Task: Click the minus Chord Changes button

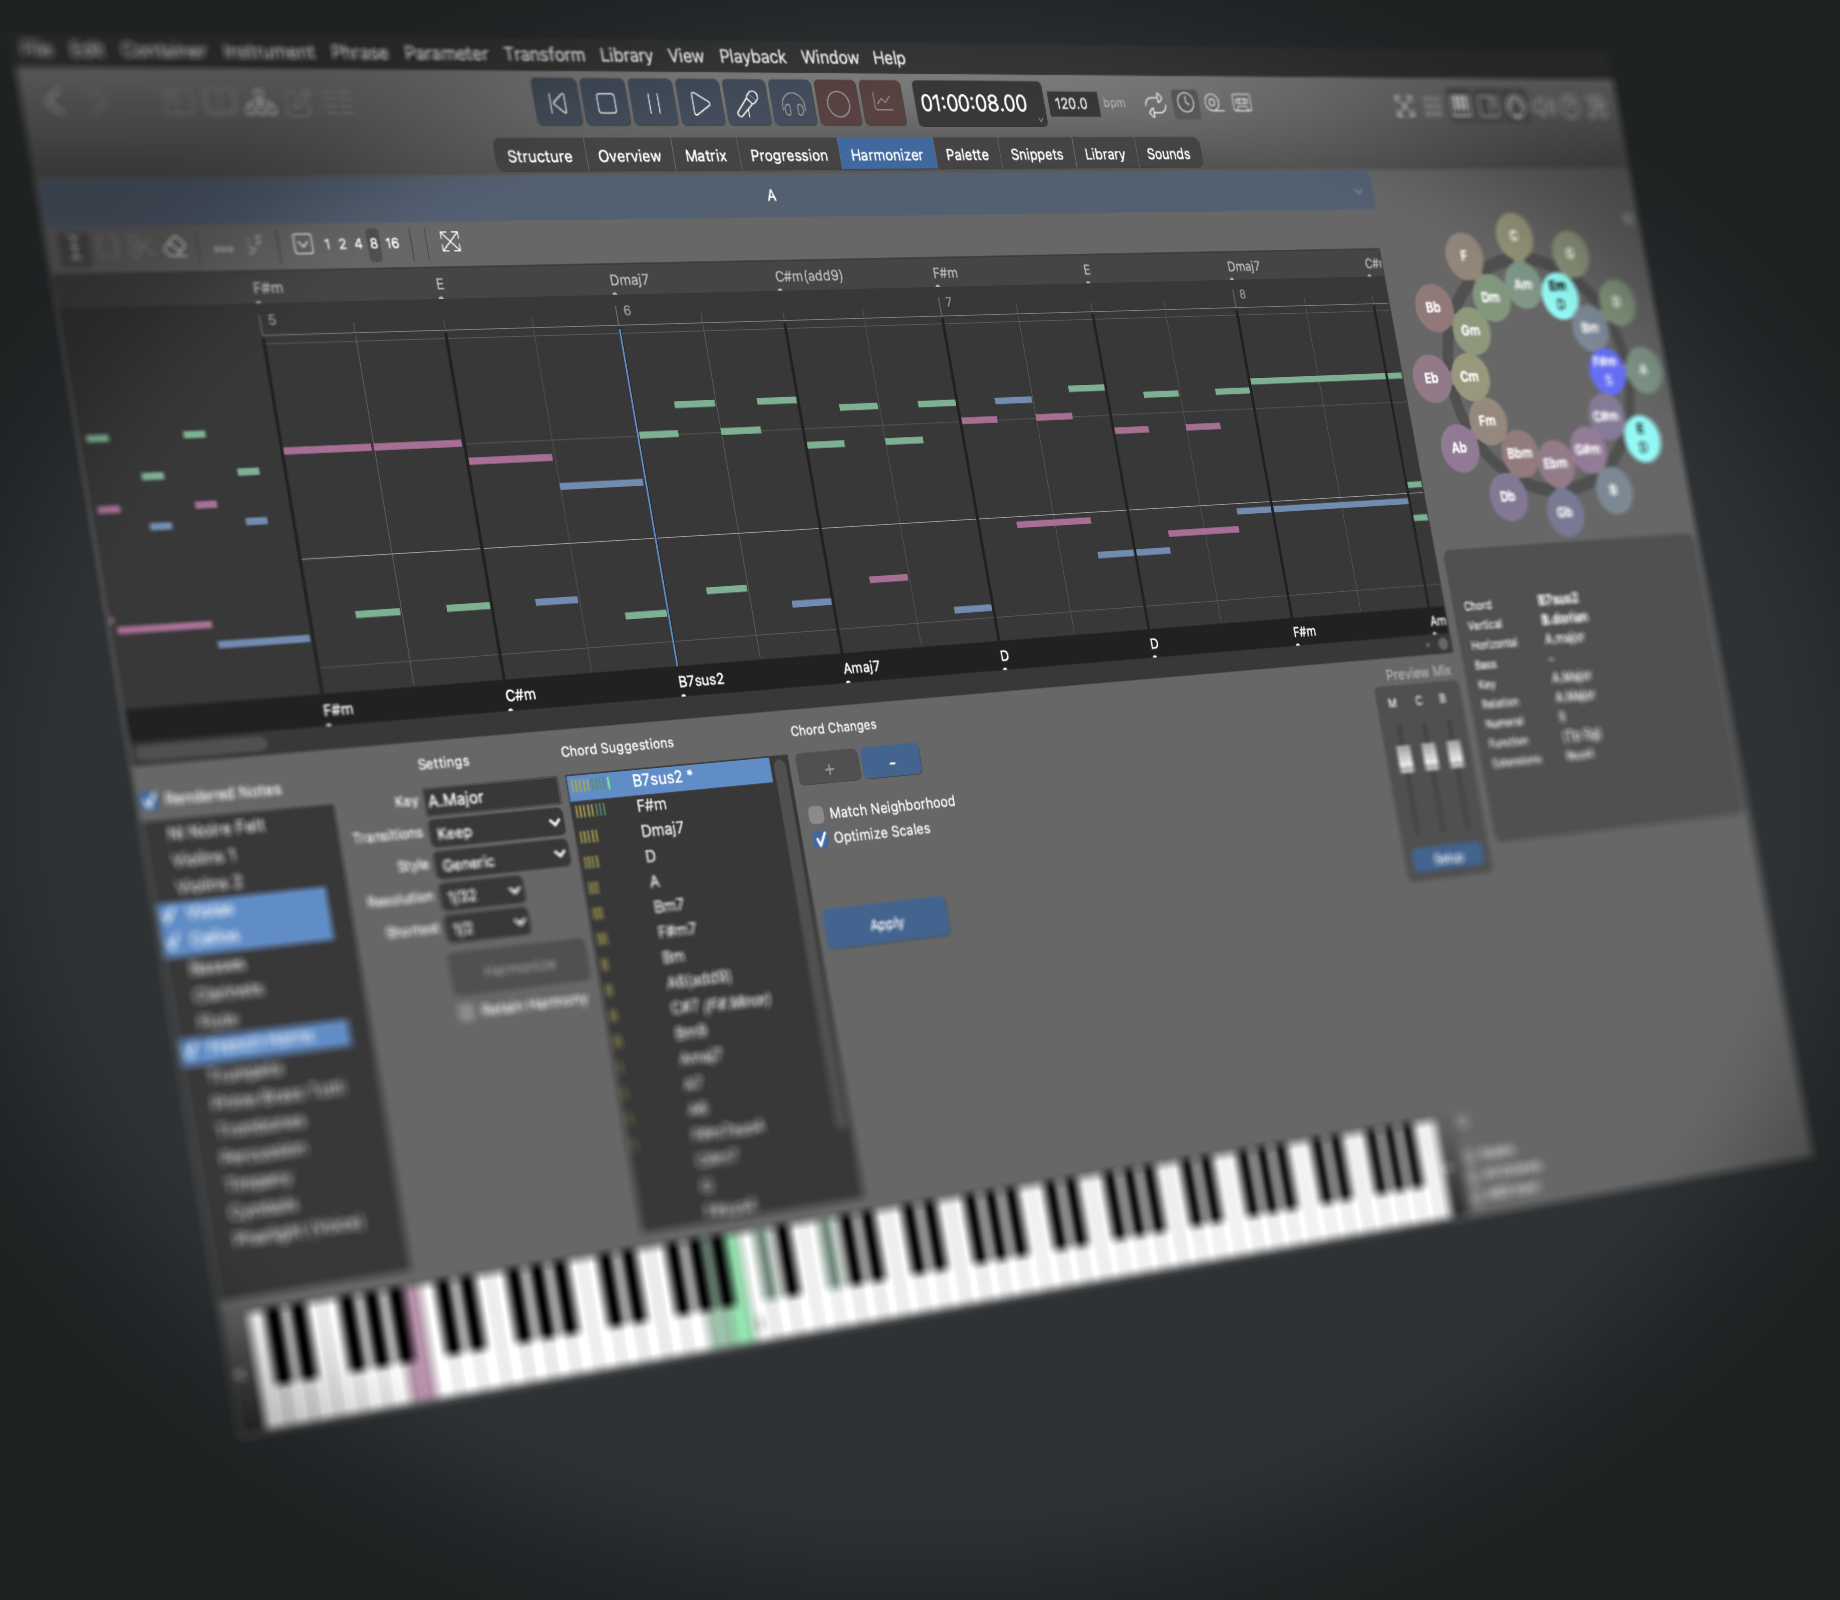Action: (x=891, y=762)
